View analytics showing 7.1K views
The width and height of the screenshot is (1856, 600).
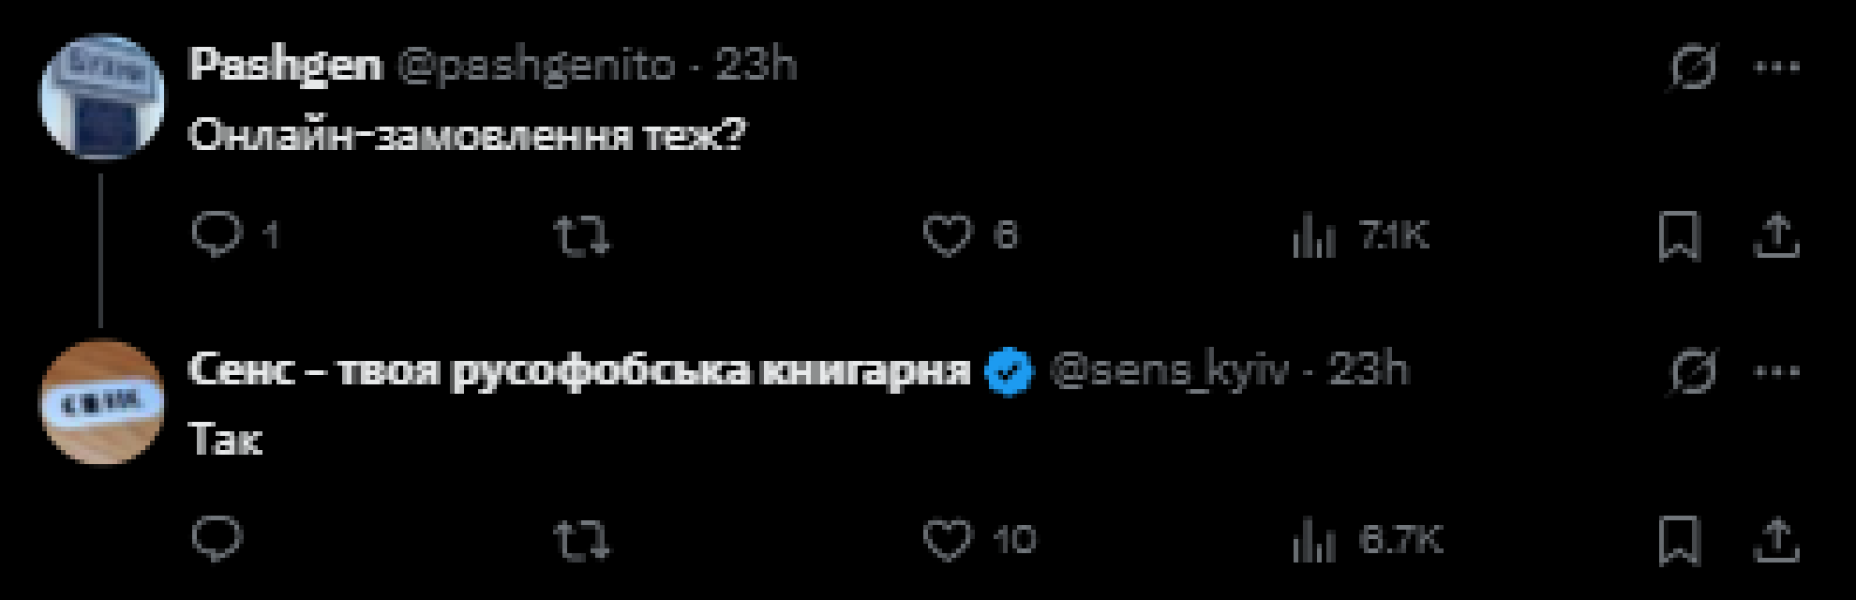[x=1314, y=237]
